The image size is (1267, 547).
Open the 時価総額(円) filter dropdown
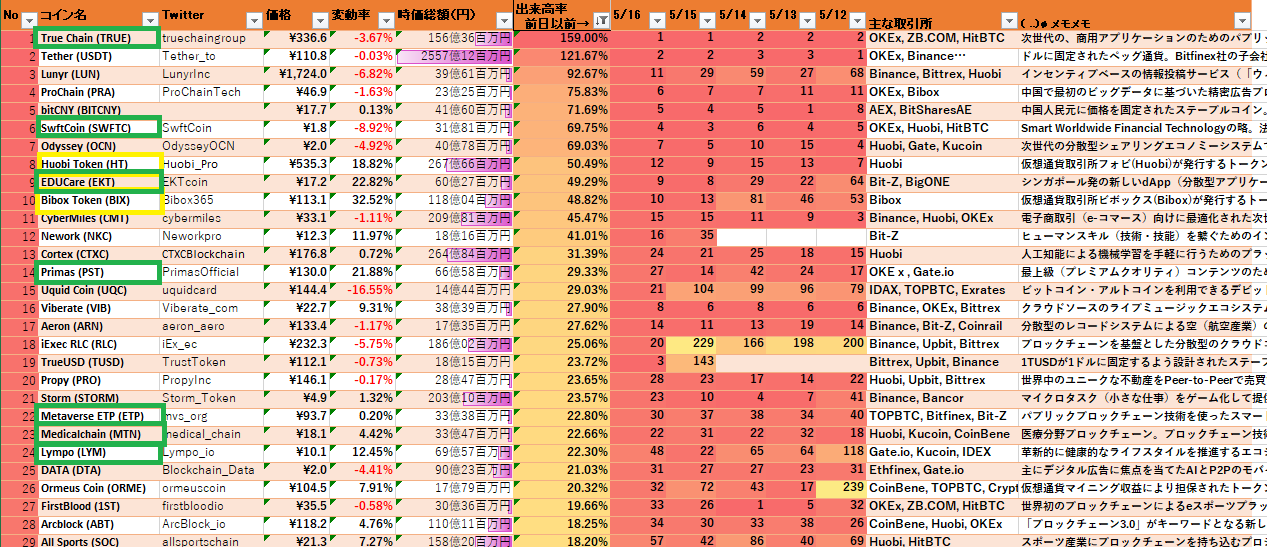pos(503,19)
